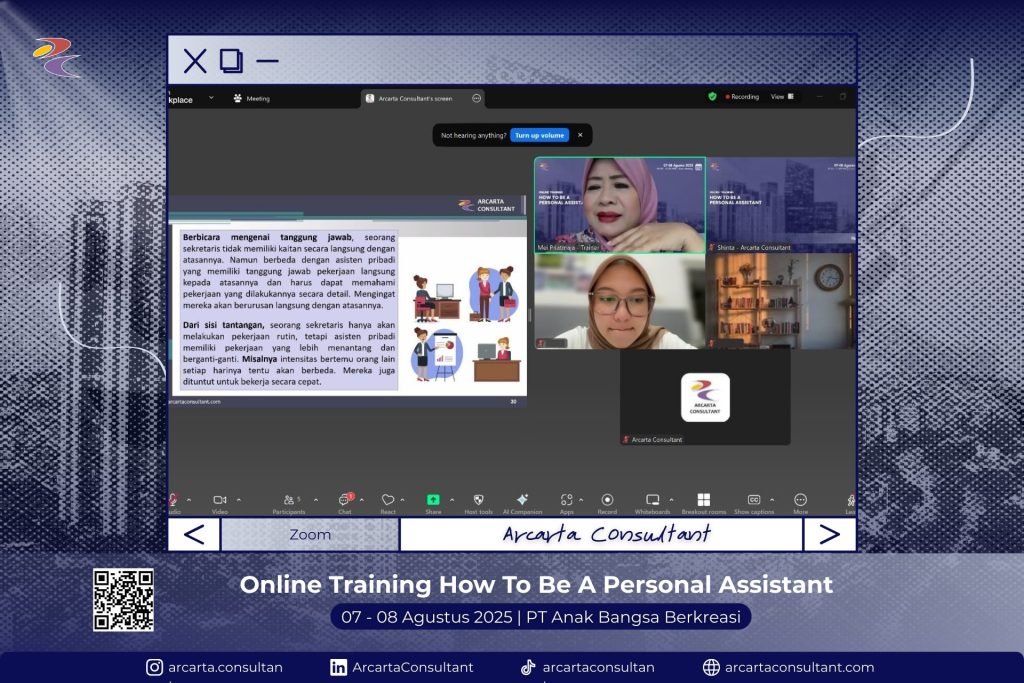Toggle the Video camera on or off
1024x683 pixels.
click(x=219, y=500)
